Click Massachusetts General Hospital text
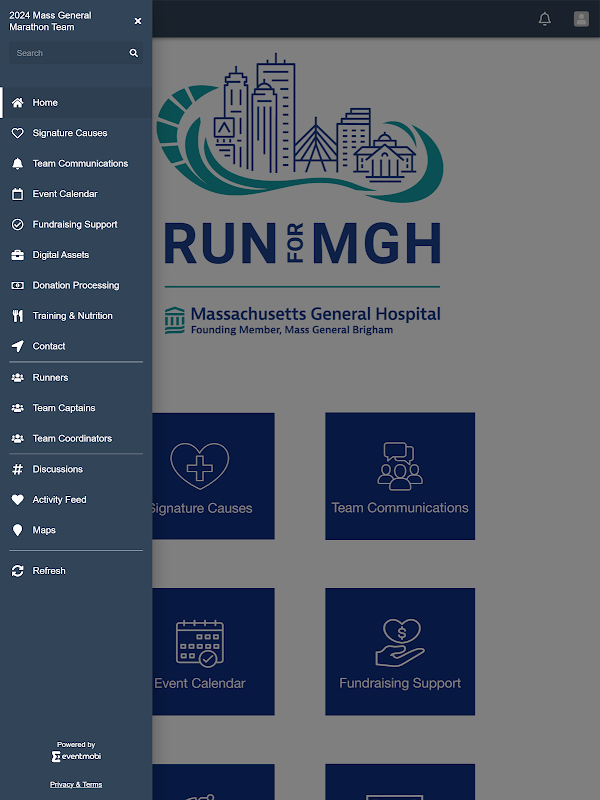Viewport: 600px width, 800px height. click(315, 314)
